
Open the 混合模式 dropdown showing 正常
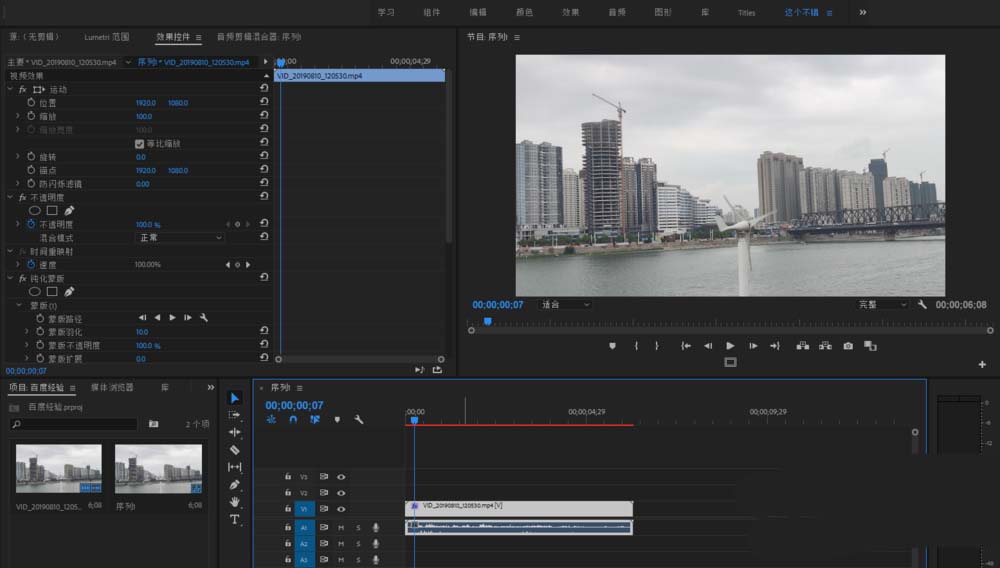pyautogui.click(x=180, y=238)
